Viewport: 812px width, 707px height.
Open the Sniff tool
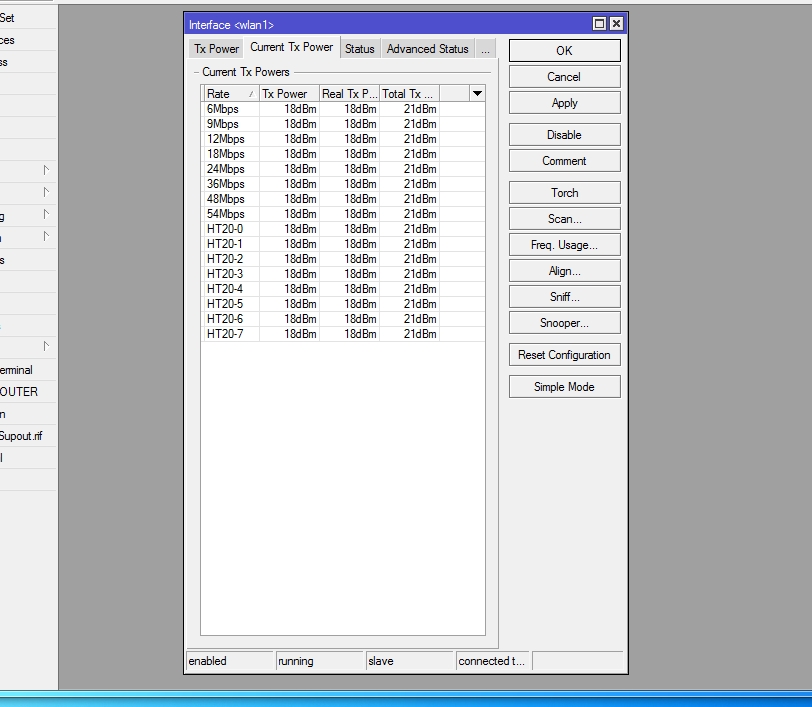(564, 297)
